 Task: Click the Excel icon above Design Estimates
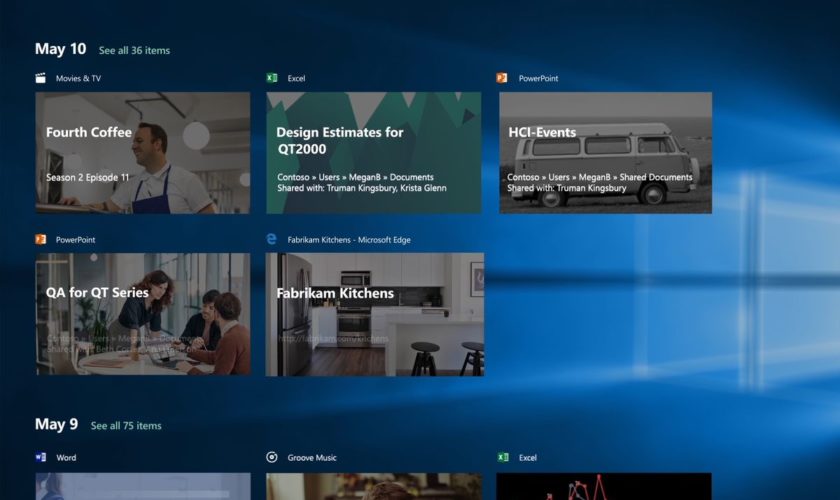pos(272,78)
